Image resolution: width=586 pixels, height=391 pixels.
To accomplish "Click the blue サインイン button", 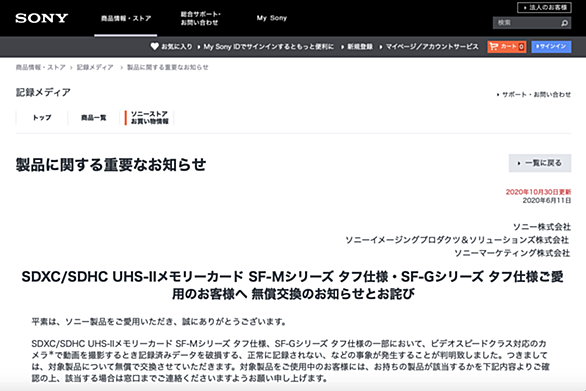I will [x=551, y=47].
